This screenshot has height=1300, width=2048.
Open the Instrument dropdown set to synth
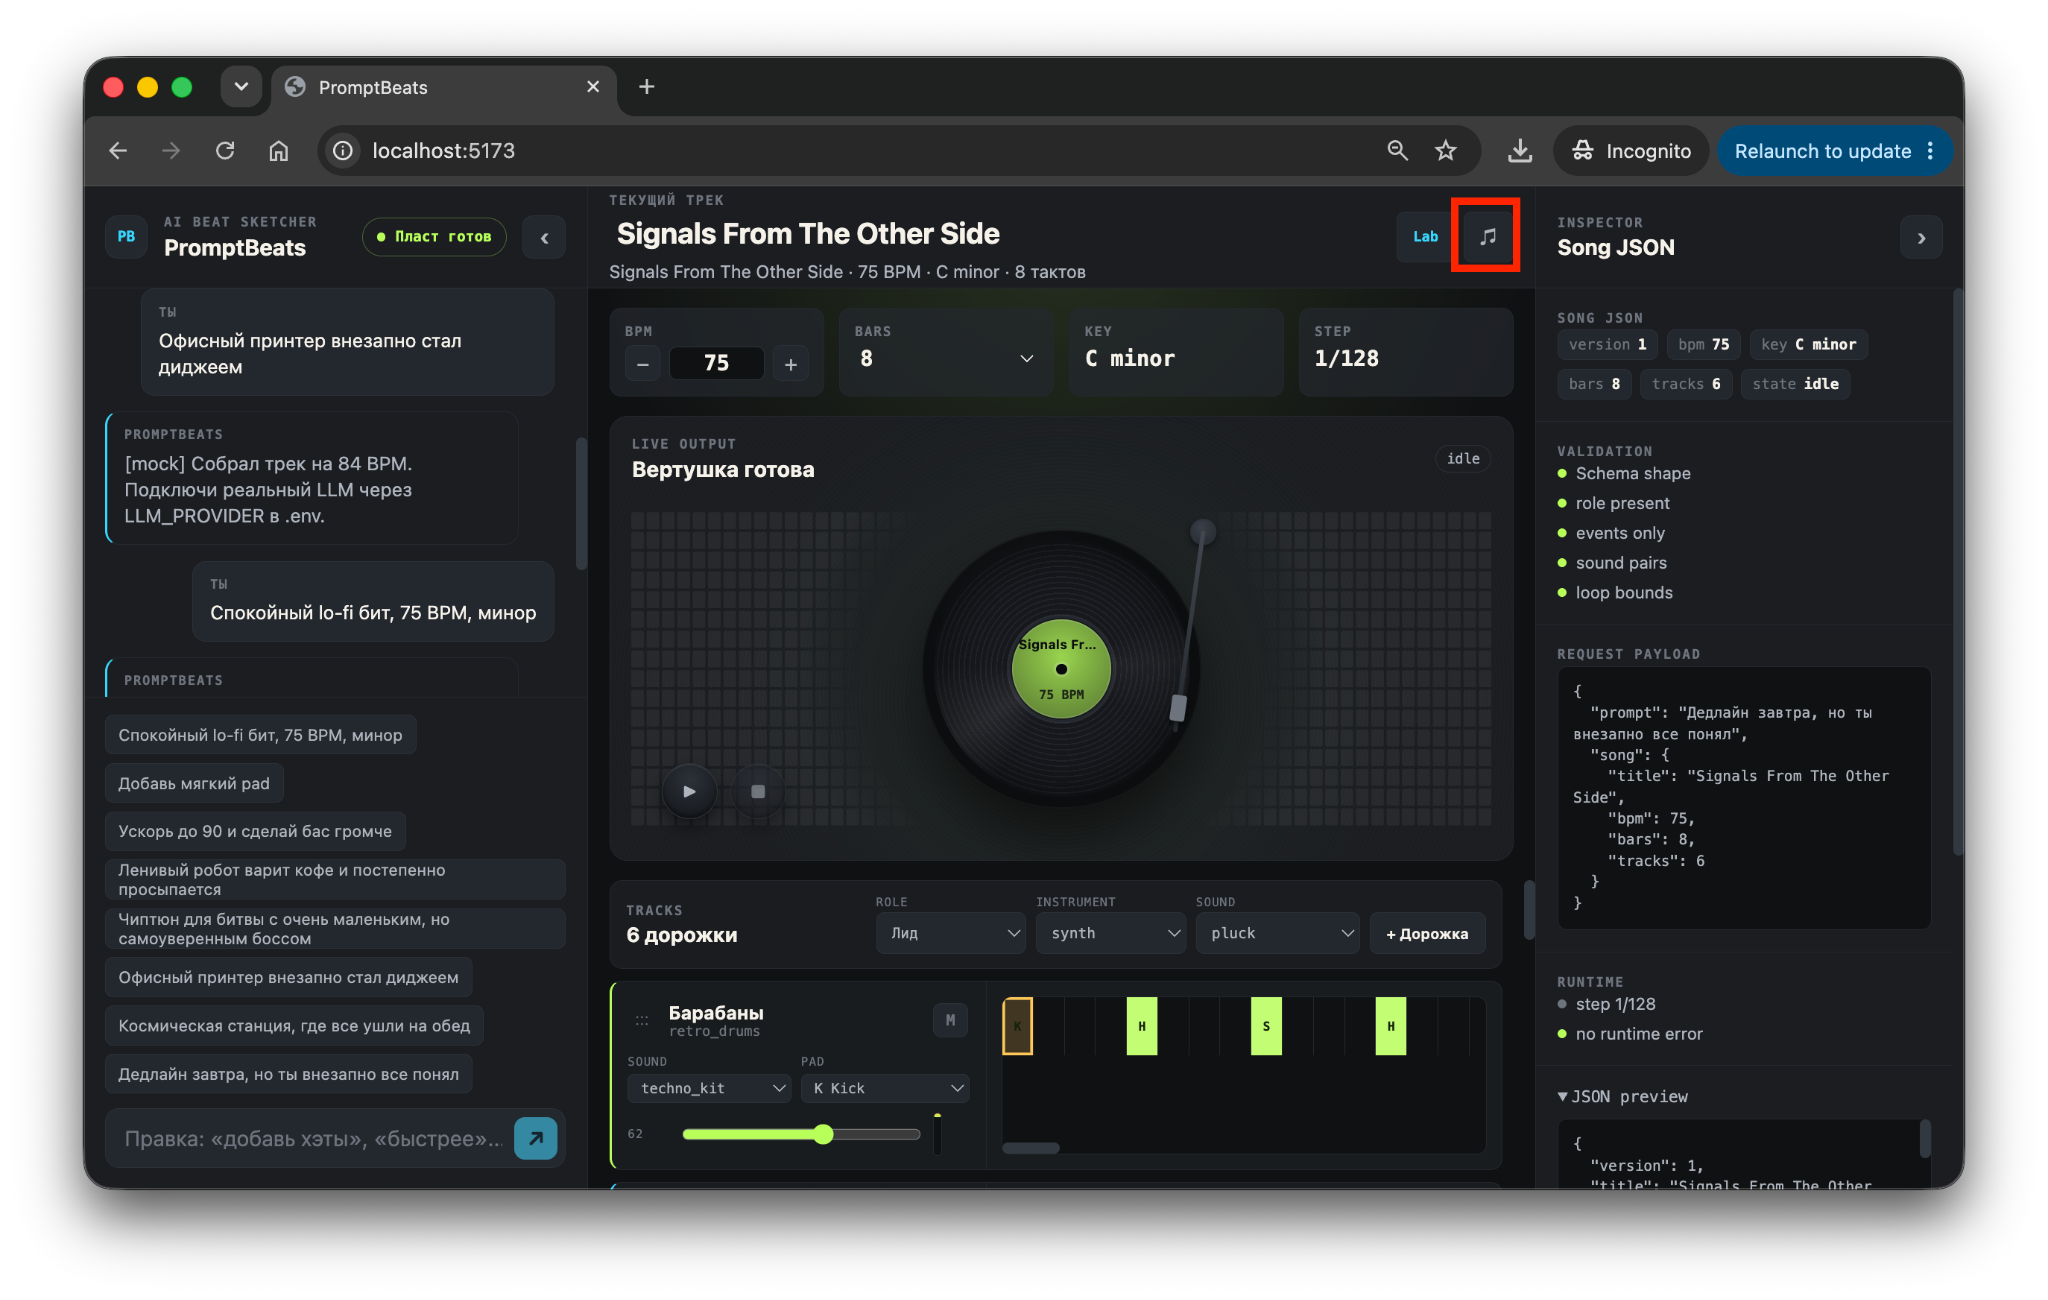[1110, 933]
